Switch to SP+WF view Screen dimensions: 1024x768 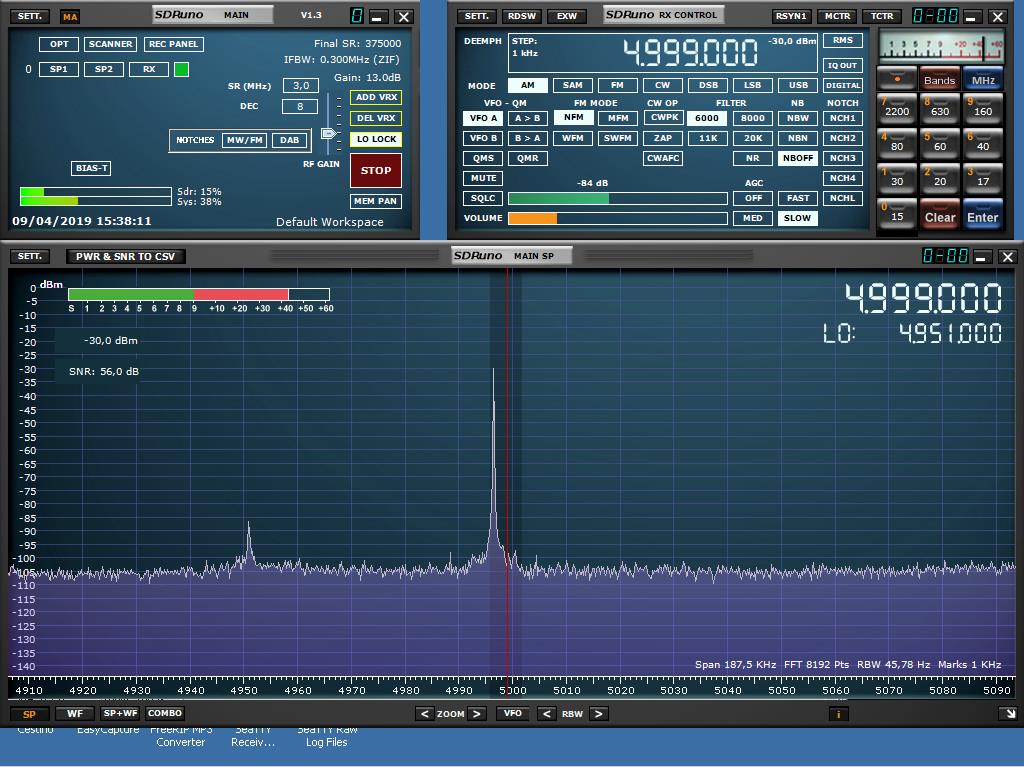click(121, 714)
